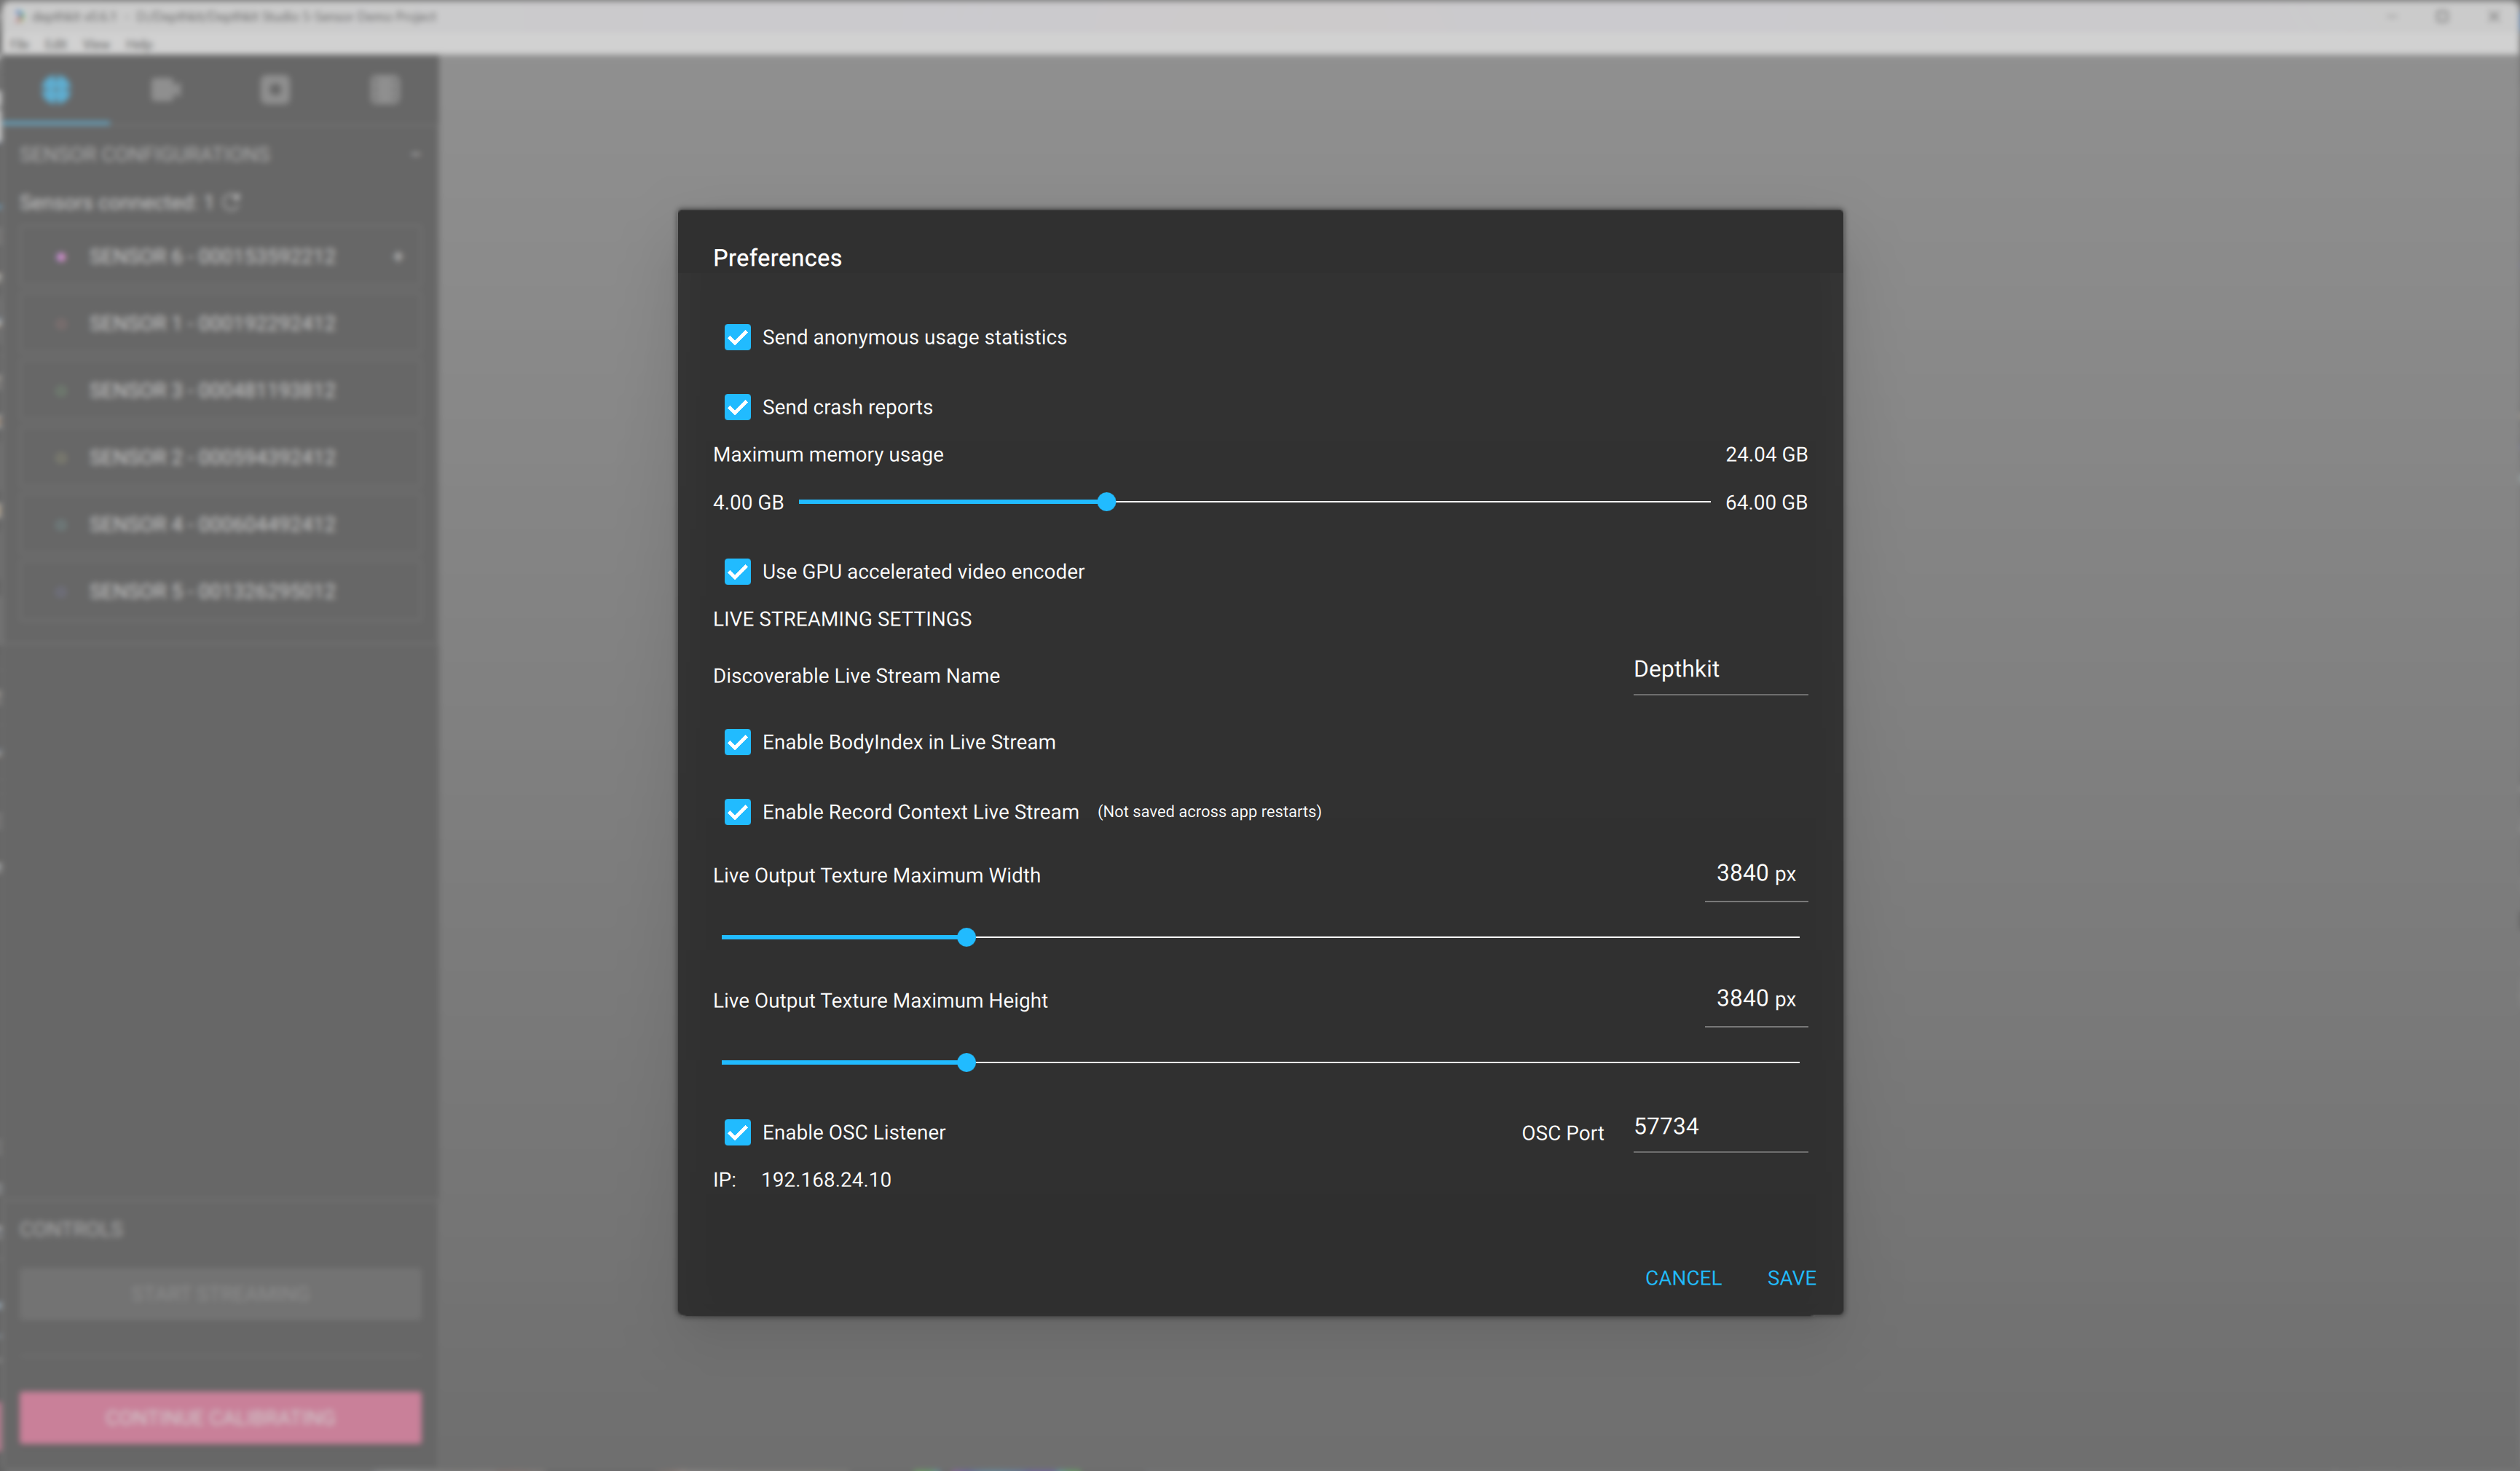Screen dimensions: 2520x1471
Task: Open the video camera Record tab icon
Action: click(x=165, y=89)
